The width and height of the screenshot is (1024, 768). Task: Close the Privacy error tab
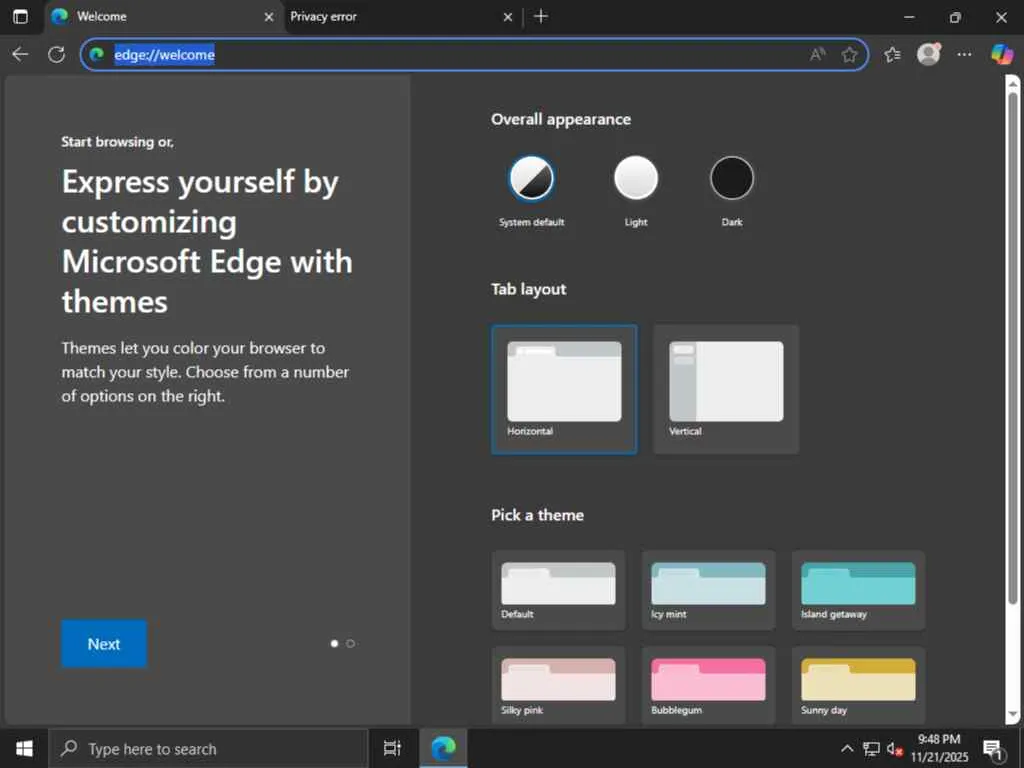coord(507,17)
